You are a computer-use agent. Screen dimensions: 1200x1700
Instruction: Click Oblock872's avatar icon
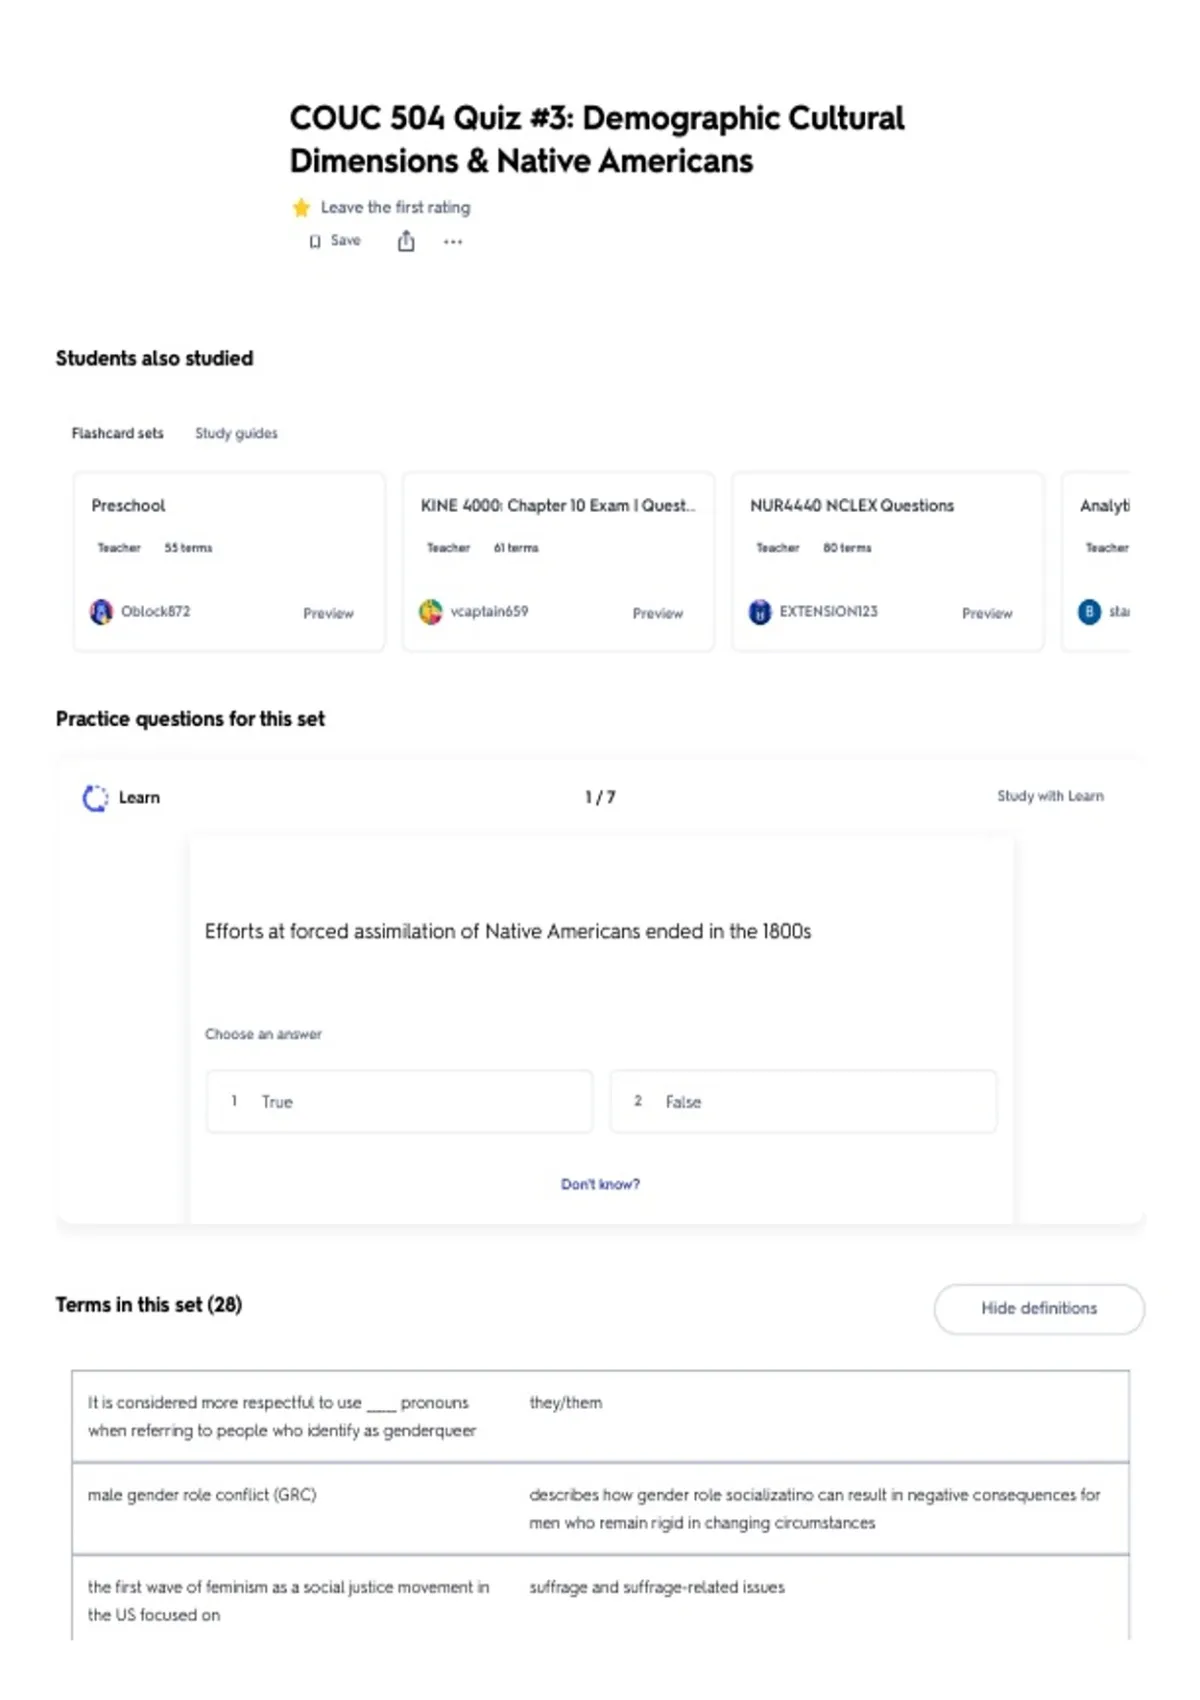[101, 612]
